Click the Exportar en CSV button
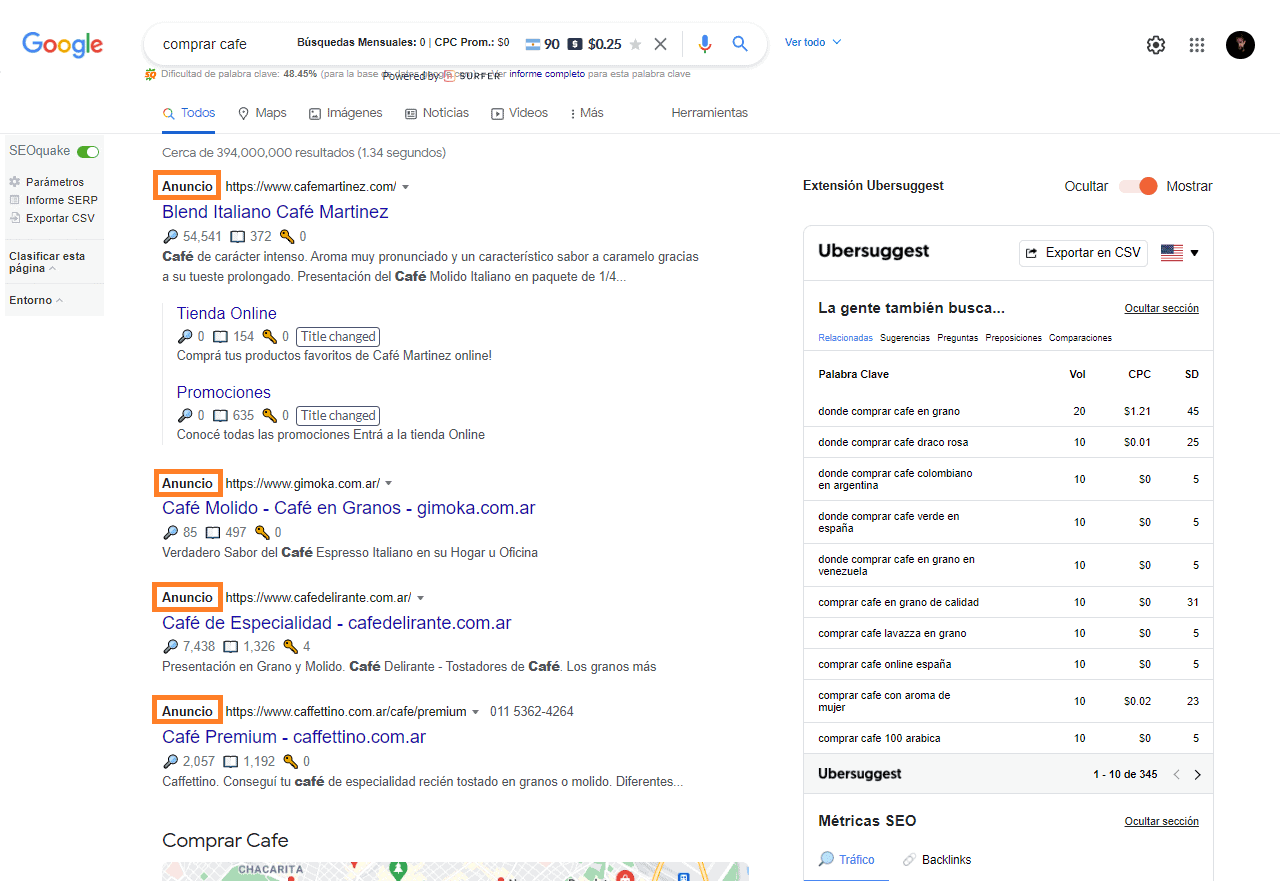Image resolution: width=1280 pixels, height=881 pixels. 1082,253
